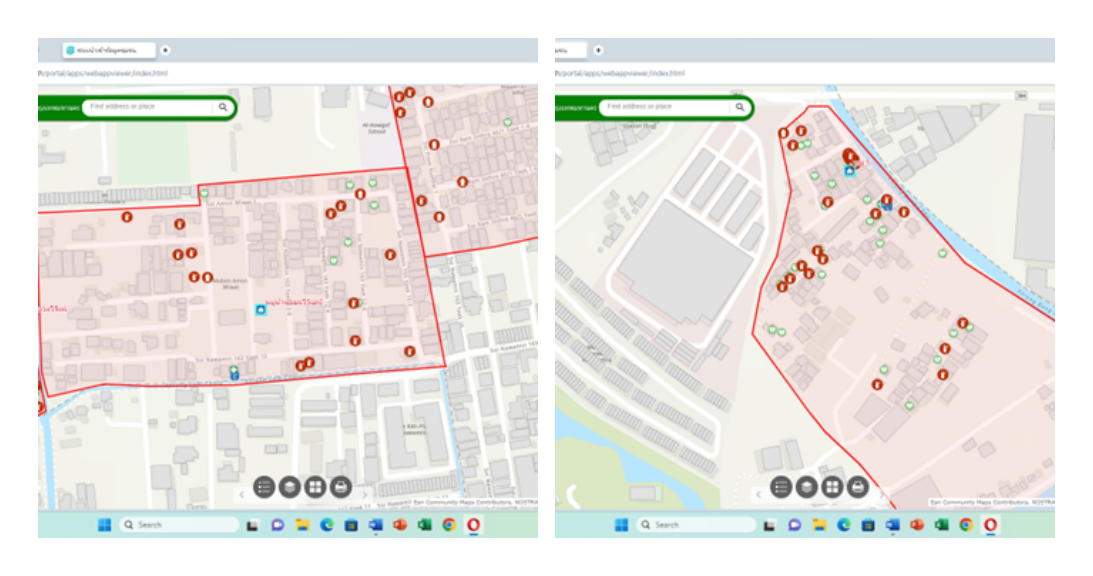The image size is (1093, 576).
Task: Open a new browser tab in left window
Action: (x=165, y=49)
